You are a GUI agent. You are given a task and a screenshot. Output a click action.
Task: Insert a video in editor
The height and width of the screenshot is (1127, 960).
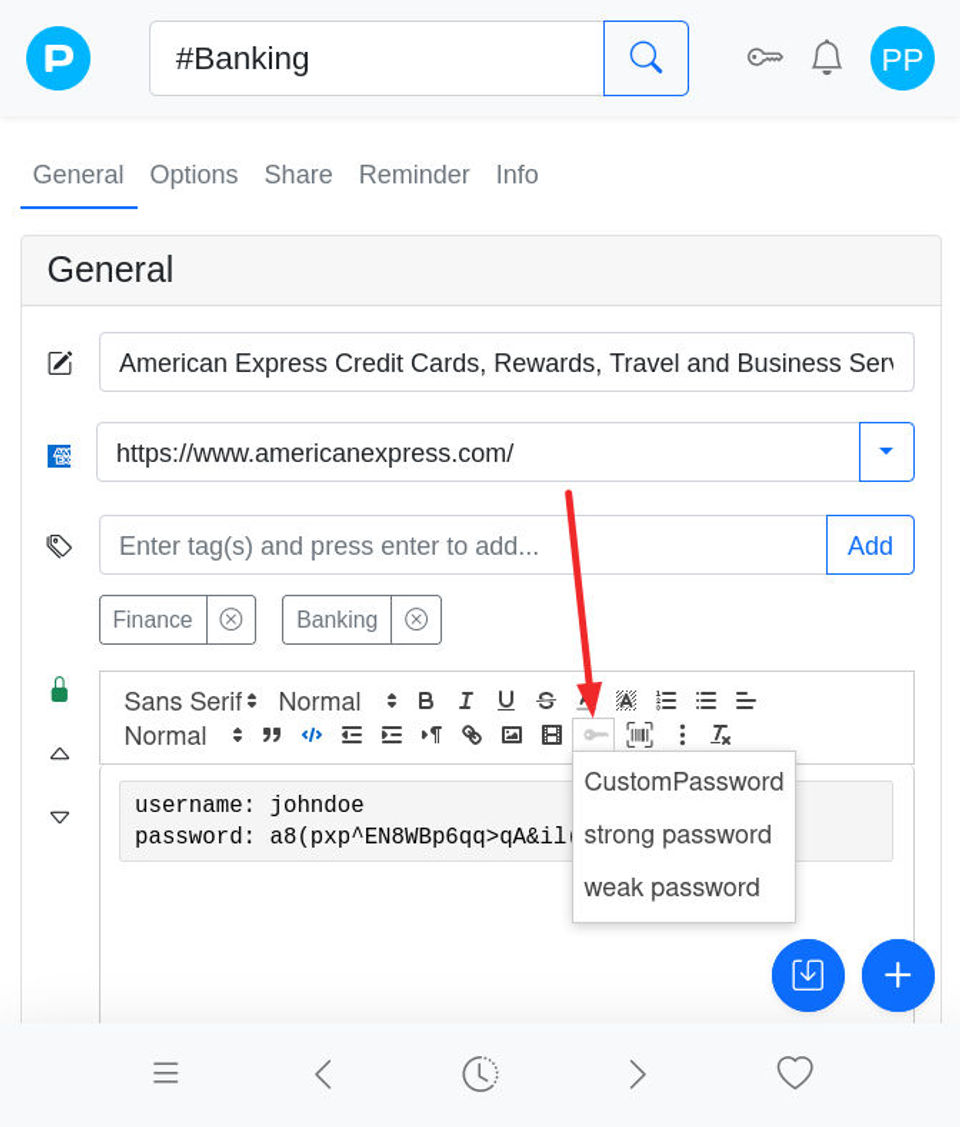pyautogui.click(x=552, y=735)
